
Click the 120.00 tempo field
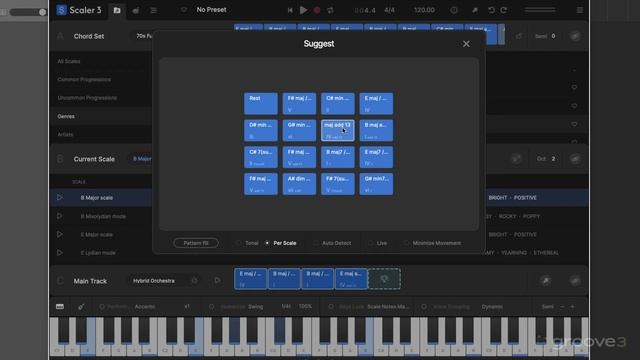[x=424, y=10]
